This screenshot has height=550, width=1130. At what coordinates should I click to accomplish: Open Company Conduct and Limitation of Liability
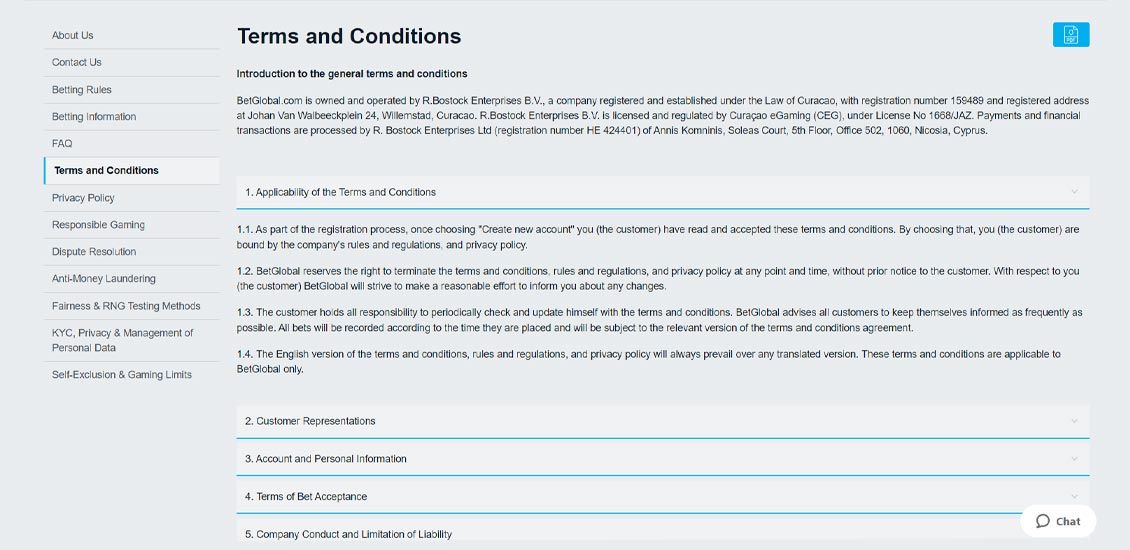pos(348,534)
